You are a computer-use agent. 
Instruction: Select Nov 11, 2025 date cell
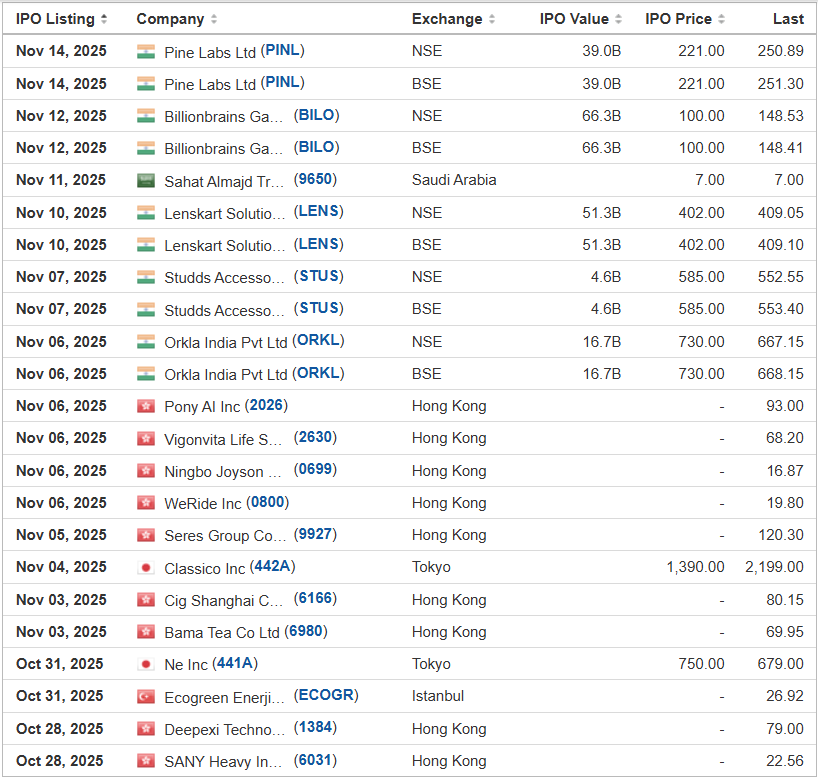tap(61, 181)
